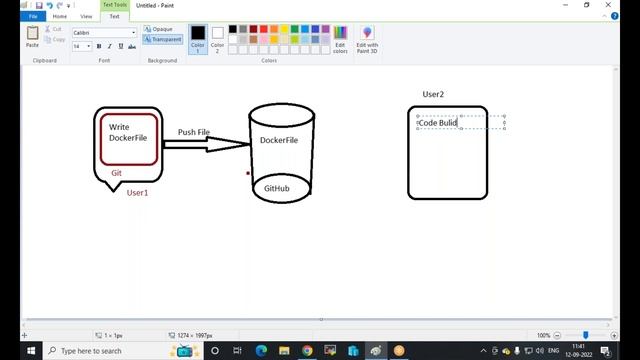Click Edit with Paint 3D
Image resolution: width=640 pixels, height=360 pixels.
[367, 39]
